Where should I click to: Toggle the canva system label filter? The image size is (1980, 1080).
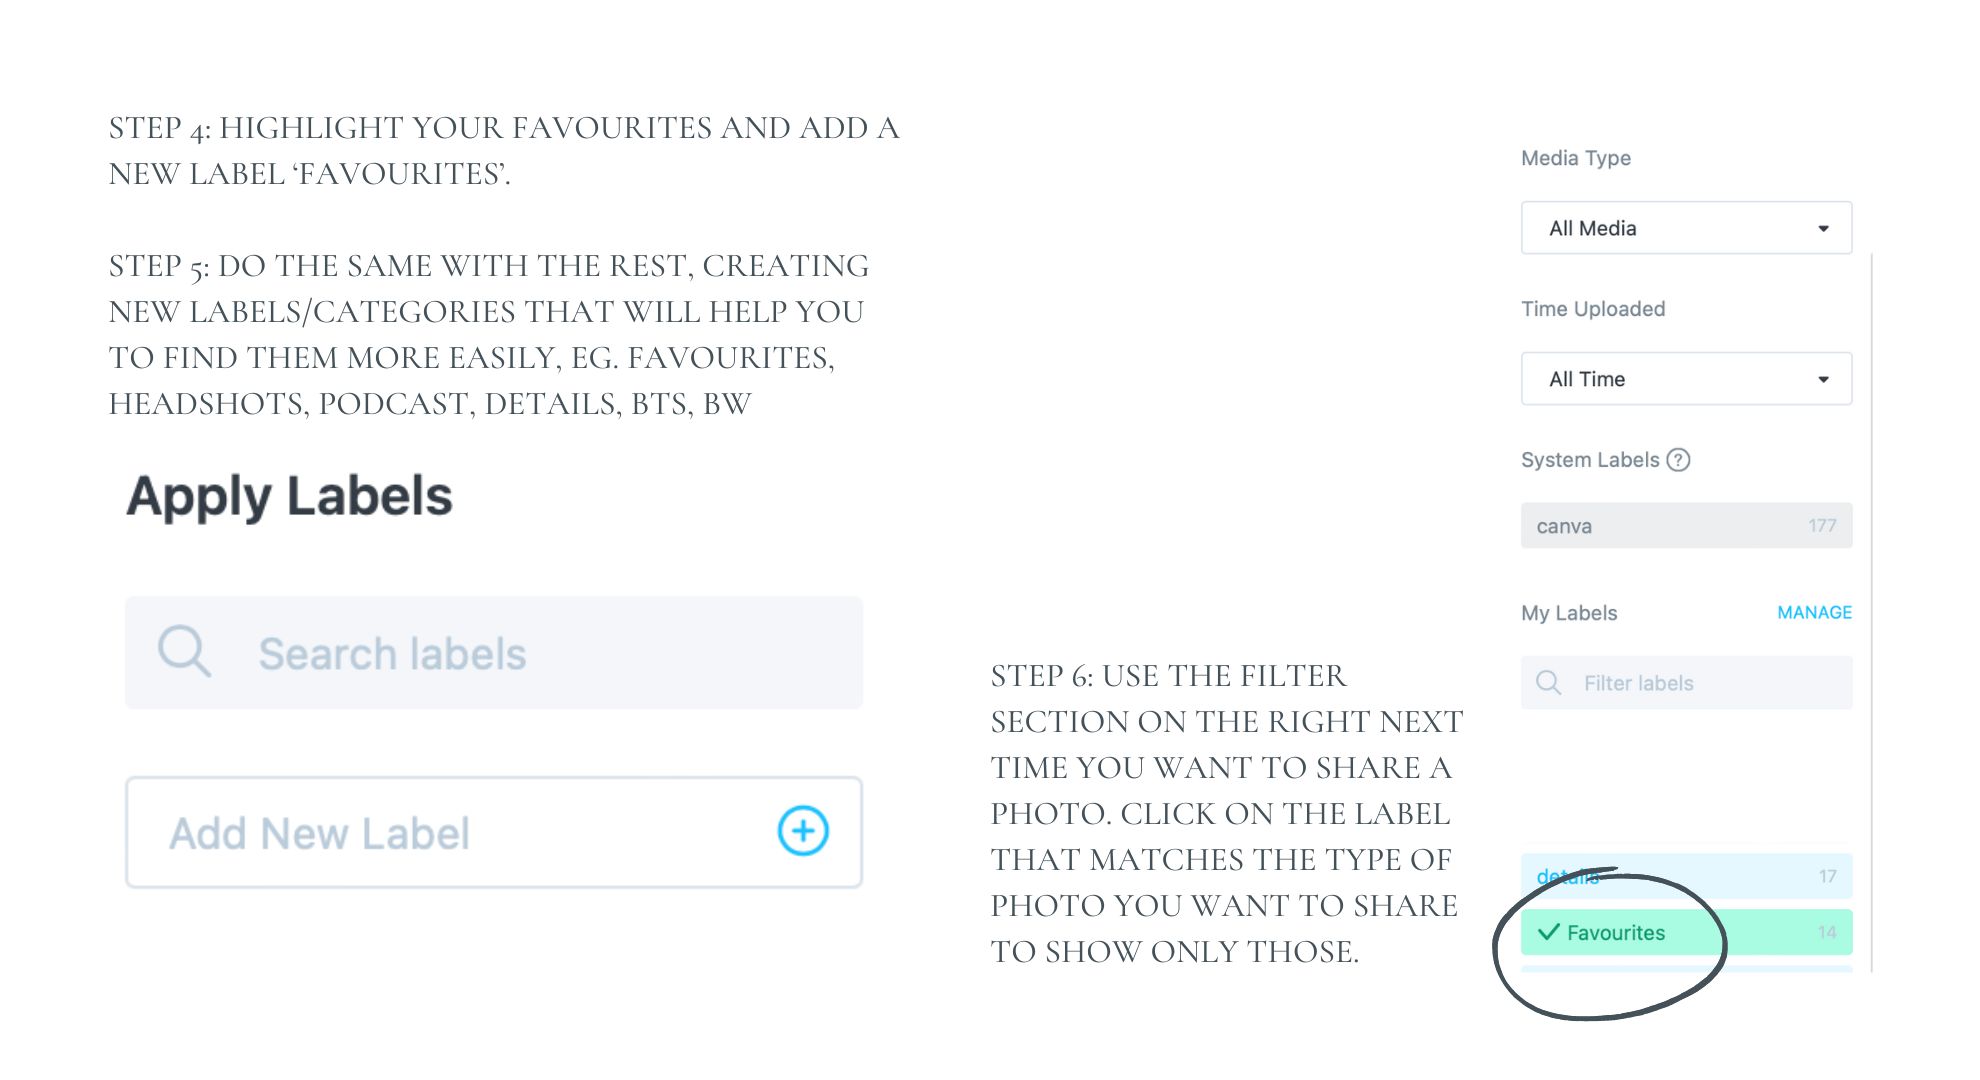(1686, 526)
